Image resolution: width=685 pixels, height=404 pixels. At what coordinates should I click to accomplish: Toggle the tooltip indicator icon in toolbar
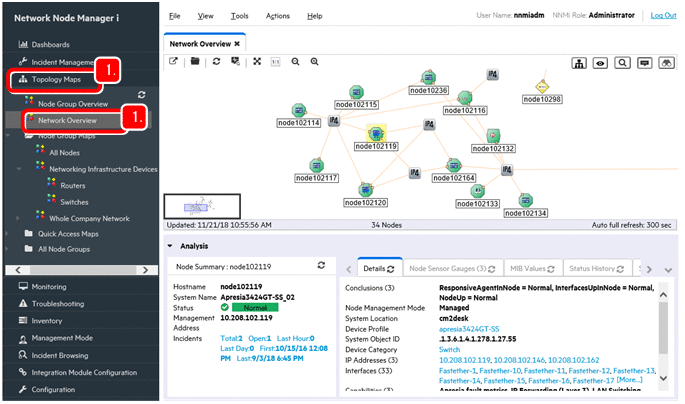pyautogui.click(x=643, y=62)
